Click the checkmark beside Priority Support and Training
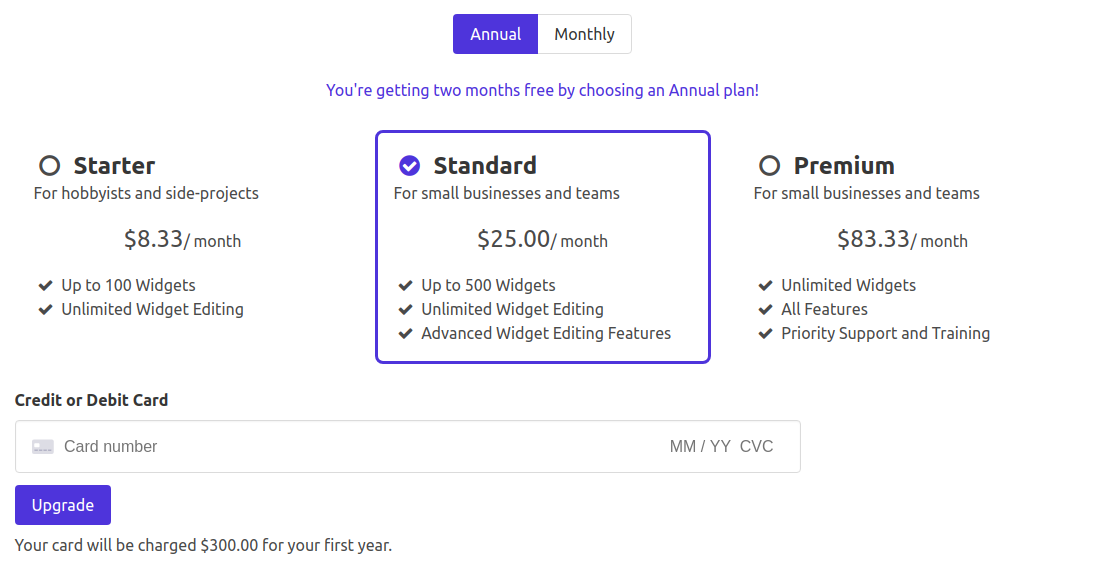1093x577 pixels. pos(765,333)
